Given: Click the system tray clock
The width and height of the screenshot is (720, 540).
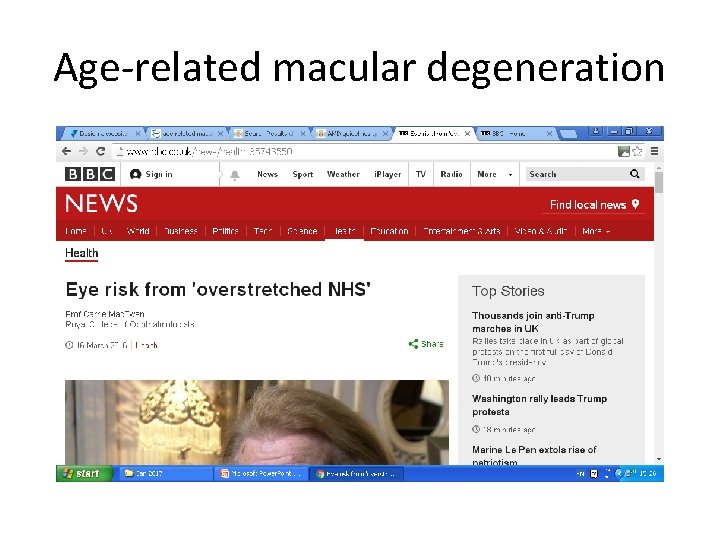Looking at the screenshot, I should [647, 473].
